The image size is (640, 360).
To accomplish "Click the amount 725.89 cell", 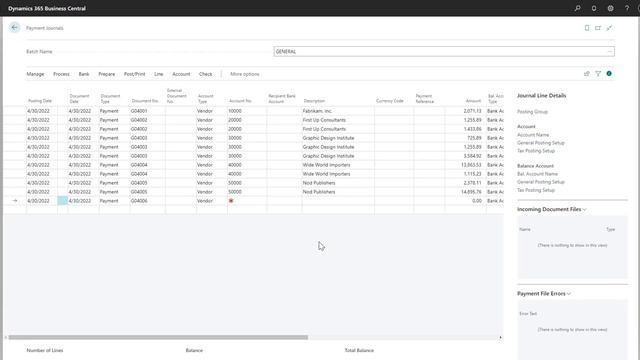I will (x=466, y=138).
